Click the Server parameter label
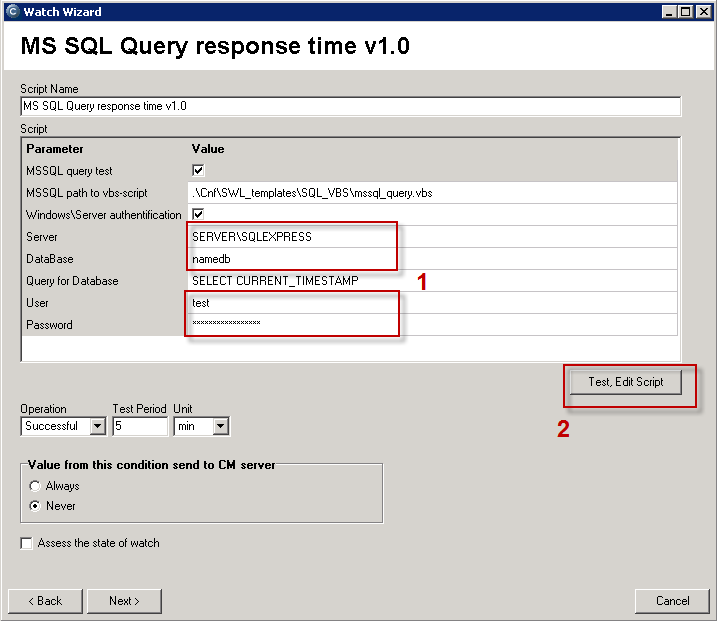 click(42, 237)
